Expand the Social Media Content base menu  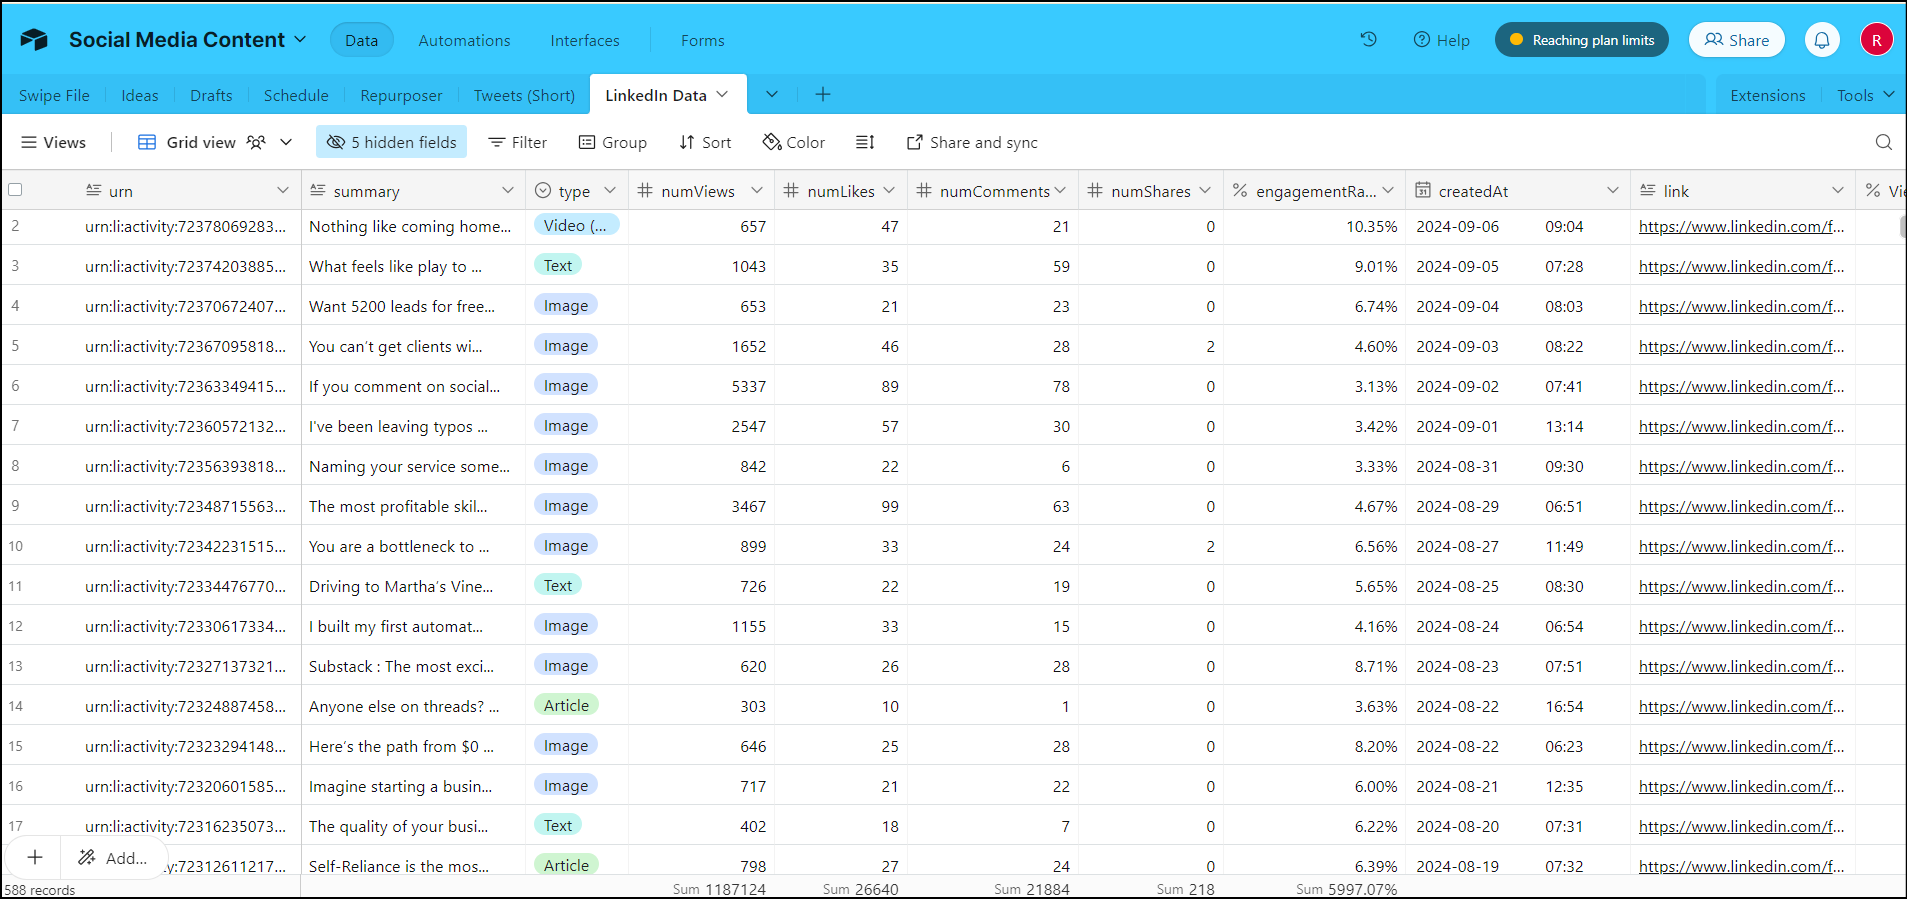coord(299,40)
